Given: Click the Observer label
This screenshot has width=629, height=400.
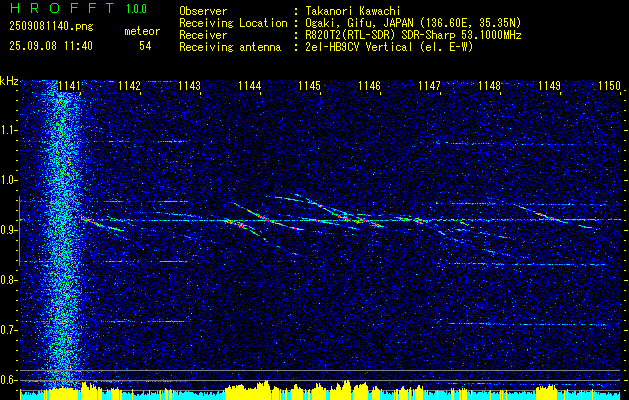Looking at the screenshot, I should click(x=203, y=11).
